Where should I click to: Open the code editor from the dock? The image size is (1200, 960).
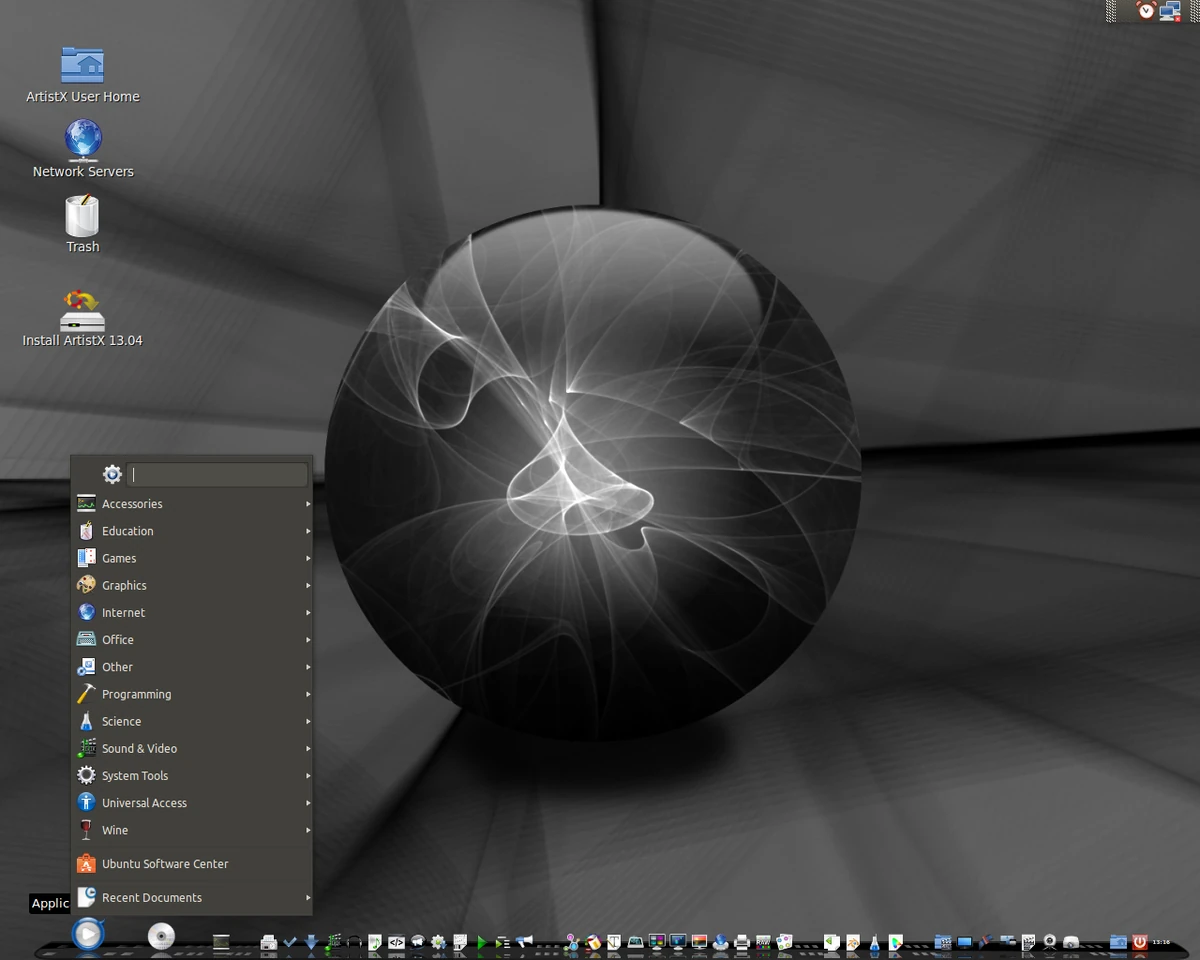[x=396, y=941]
